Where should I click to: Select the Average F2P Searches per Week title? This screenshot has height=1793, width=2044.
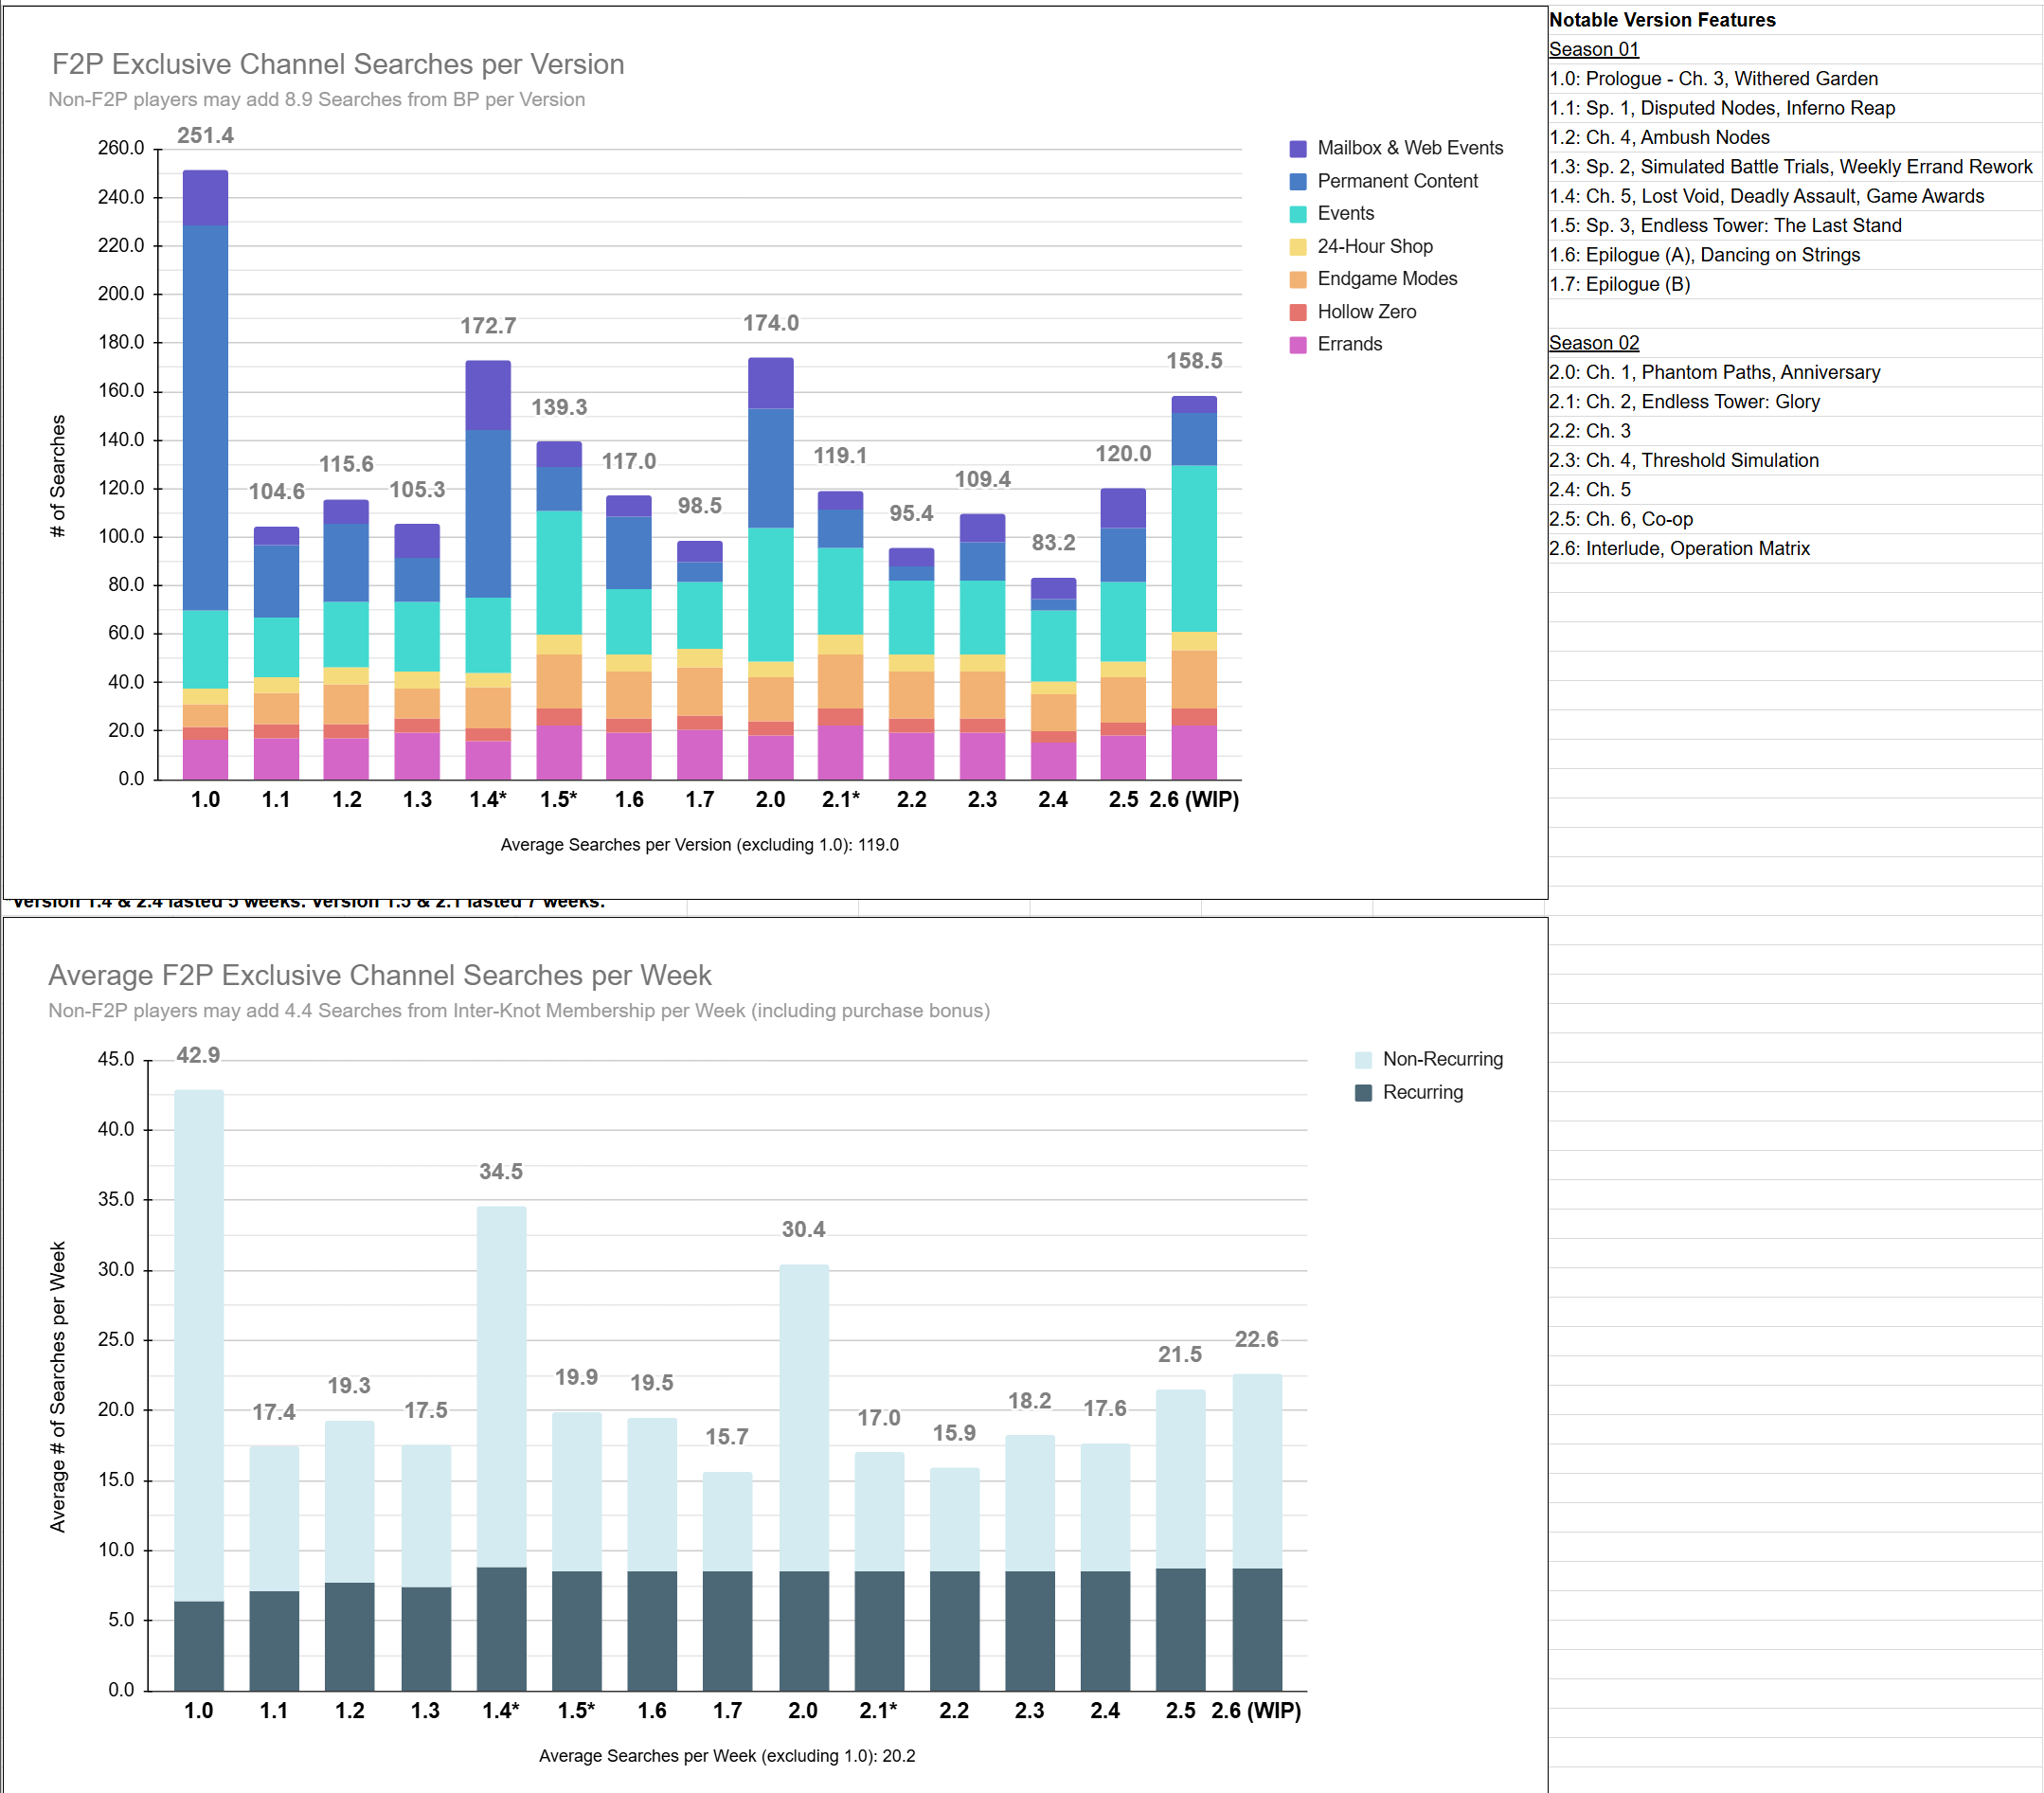(379, 975)
